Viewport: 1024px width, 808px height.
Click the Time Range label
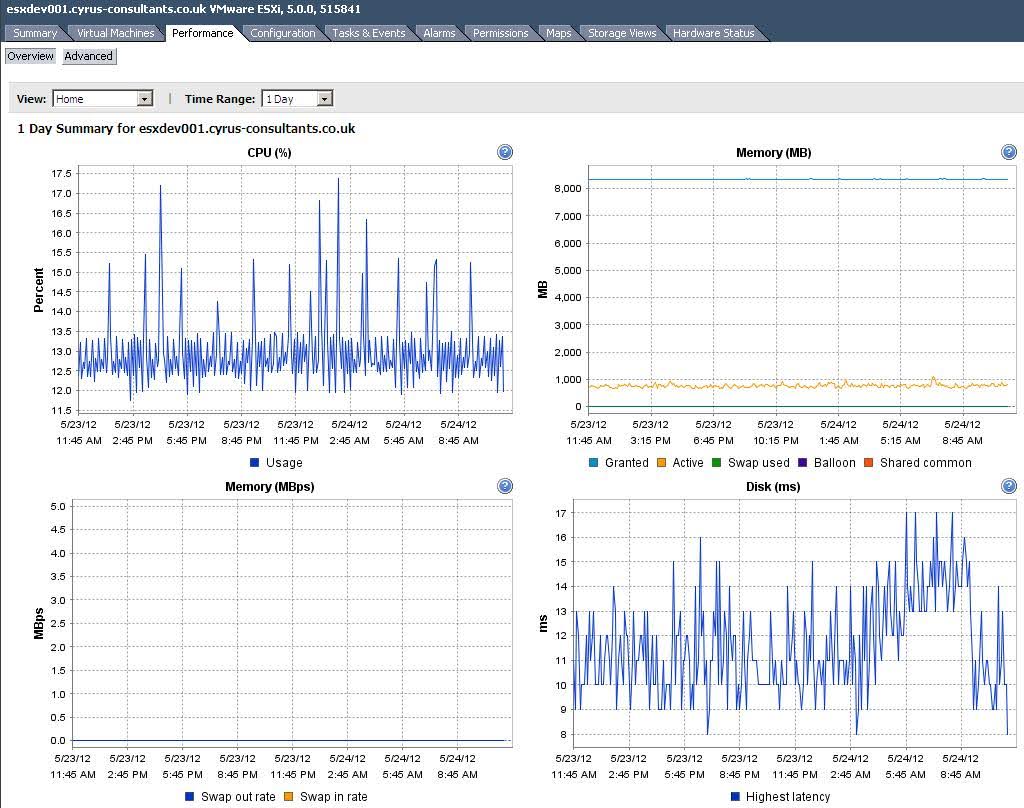click(x=219, y=99)
